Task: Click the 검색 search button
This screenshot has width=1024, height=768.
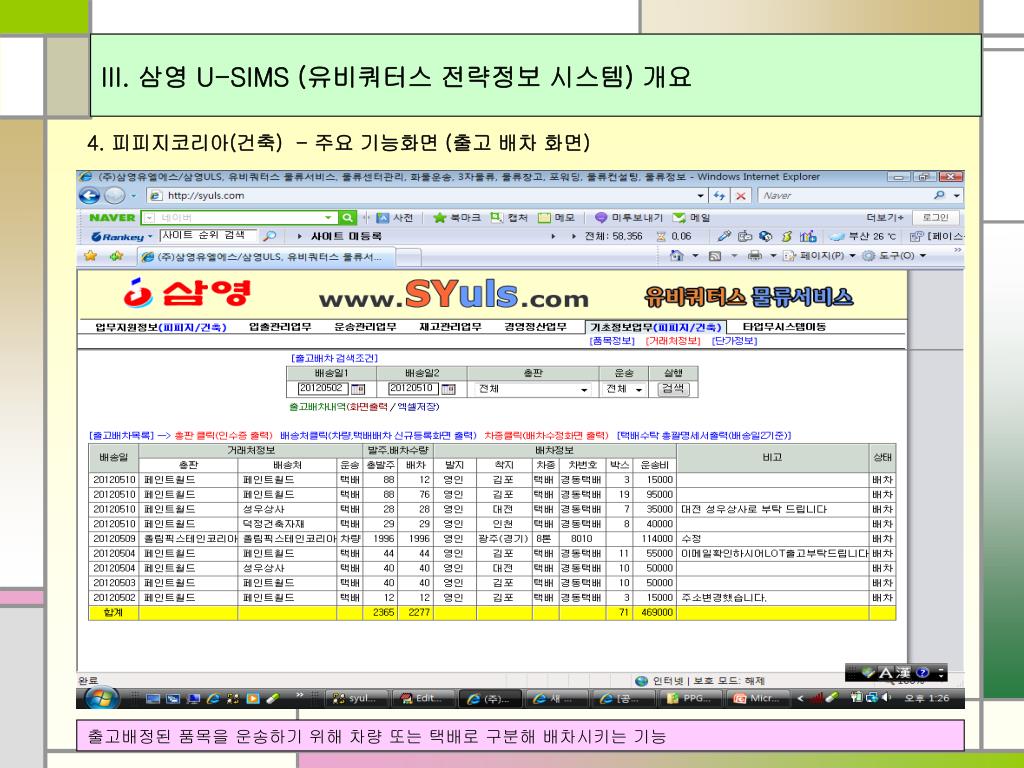Action: [x=673, y=389]
